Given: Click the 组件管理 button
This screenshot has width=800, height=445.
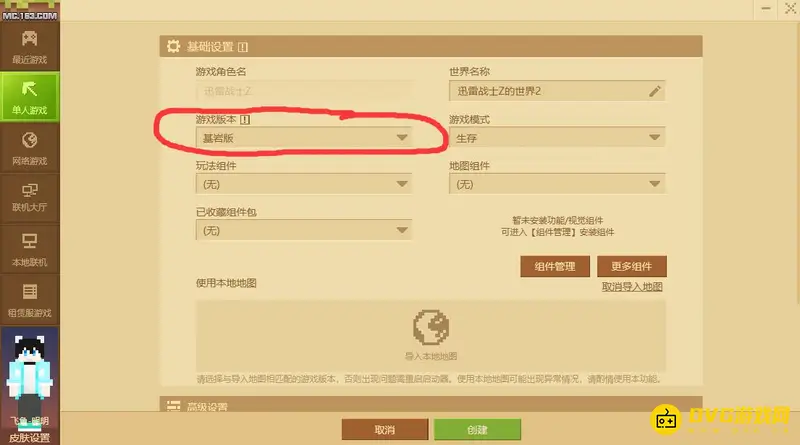Looking at the screenshot, I should 555,266.
